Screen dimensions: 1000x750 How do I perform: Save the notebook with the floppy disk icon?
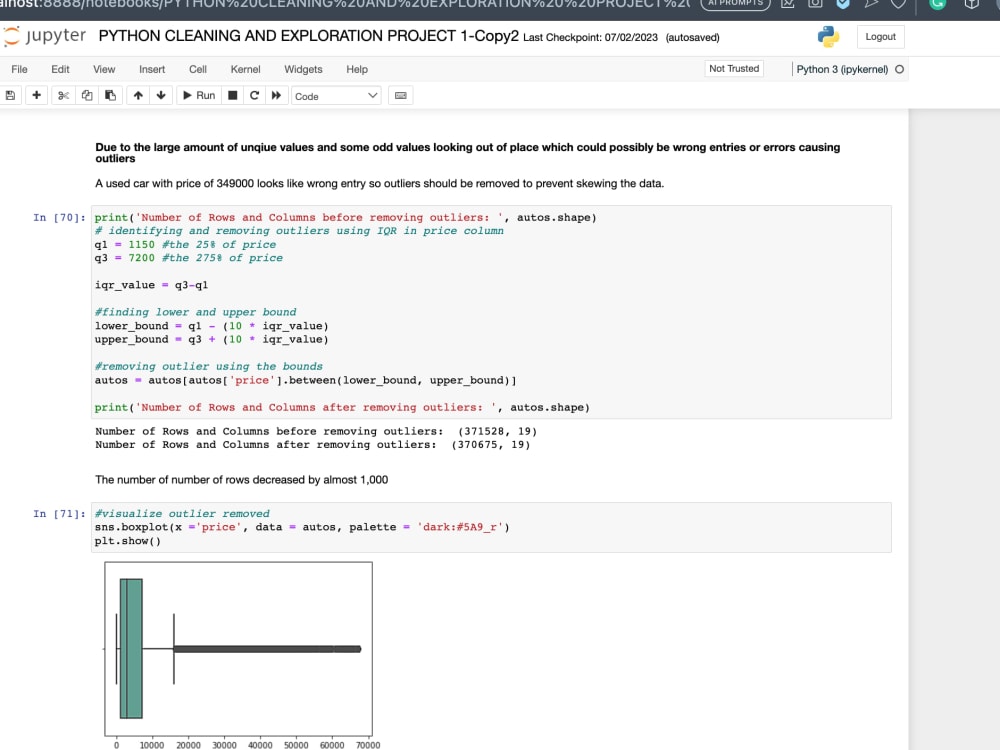click(10, 95)
